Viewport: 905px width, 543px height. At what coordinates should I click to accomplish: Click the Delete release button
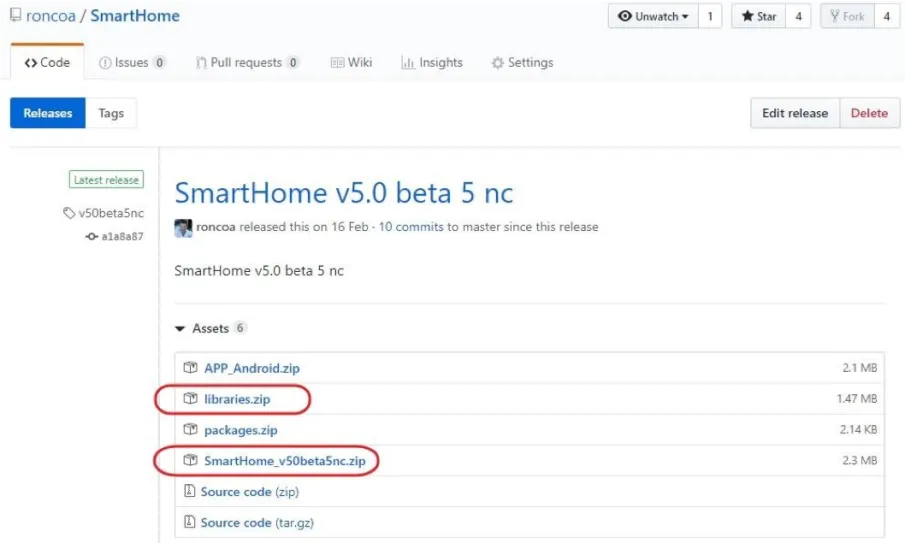869,113
